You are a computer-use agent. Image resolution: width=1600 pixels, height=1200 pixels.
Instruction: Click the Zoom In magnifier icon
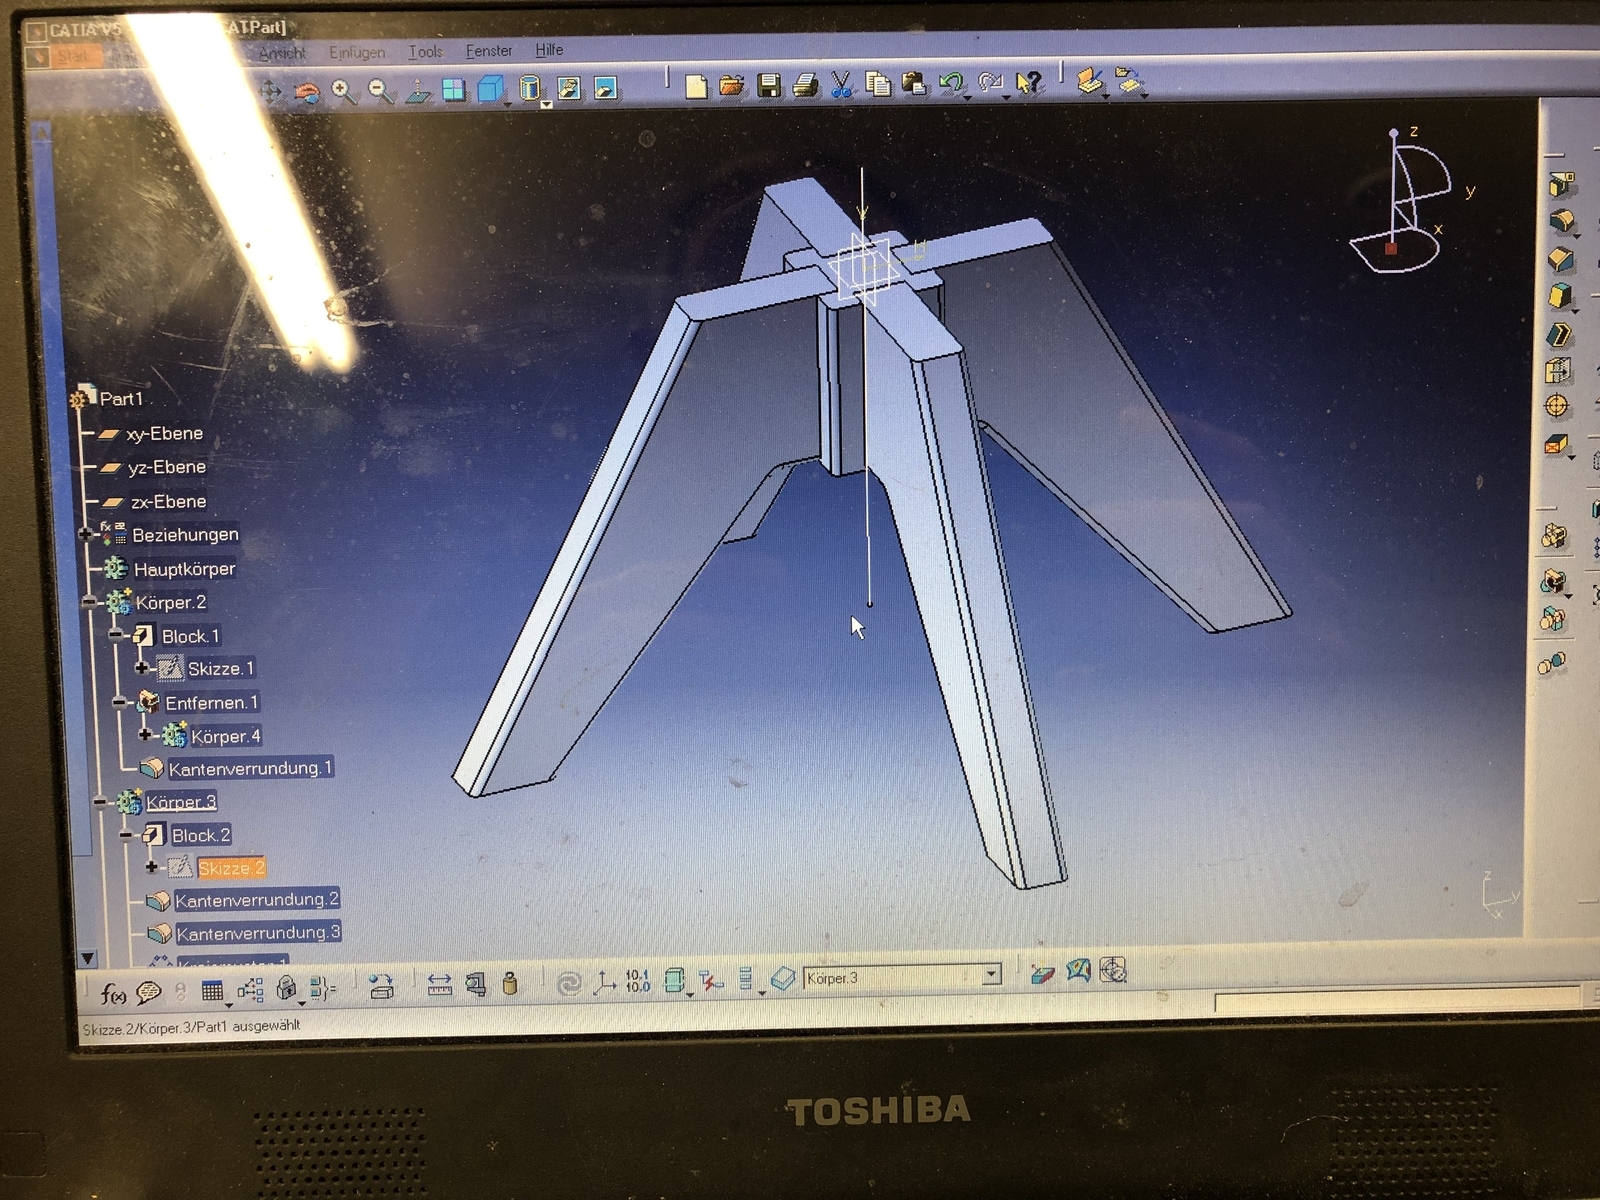click(343, 92)
